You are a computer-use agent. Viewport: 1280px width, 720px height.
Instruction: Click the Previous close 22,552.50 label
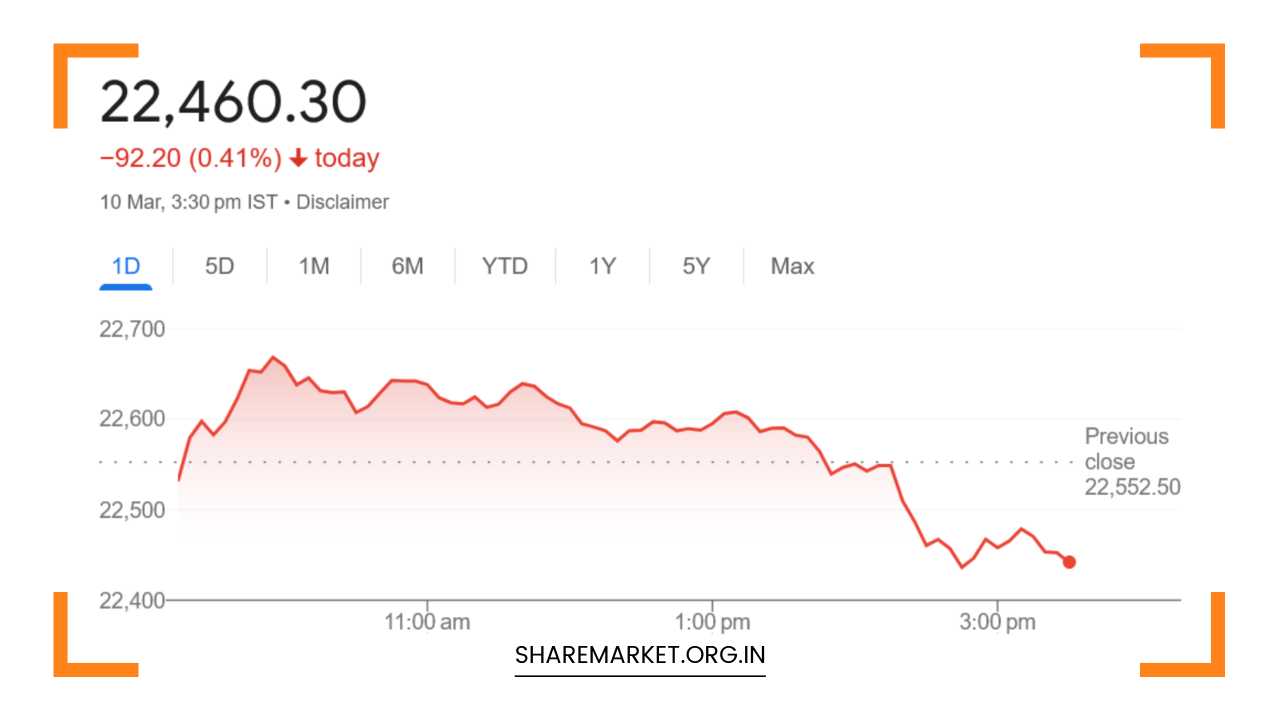(1131, 462)
